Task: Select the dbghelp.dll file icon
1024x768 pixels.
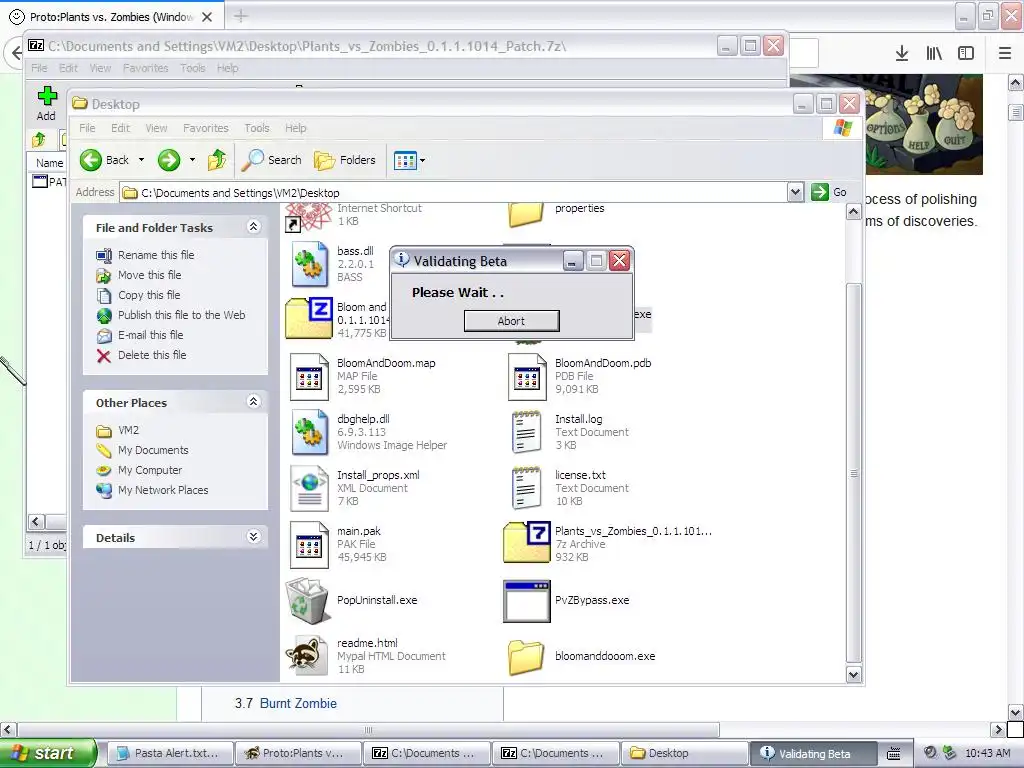Action: pyautogui.click(x=309, y=432)
